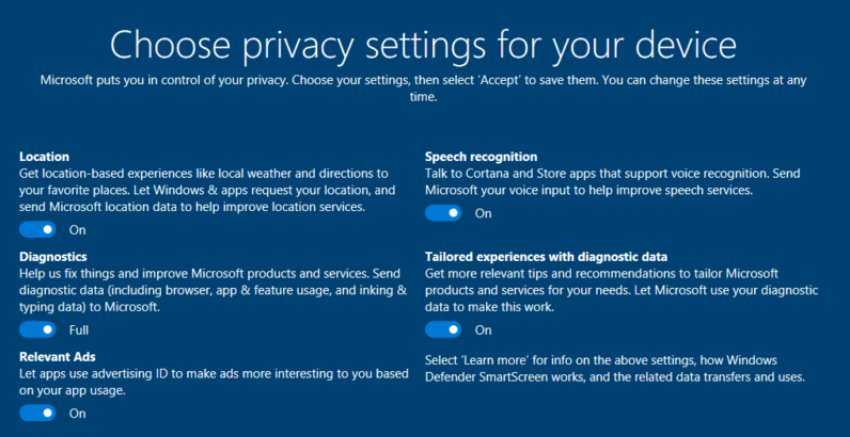Select the Location heading
This screenshot has height=437, width=850.
click(44, 157)
